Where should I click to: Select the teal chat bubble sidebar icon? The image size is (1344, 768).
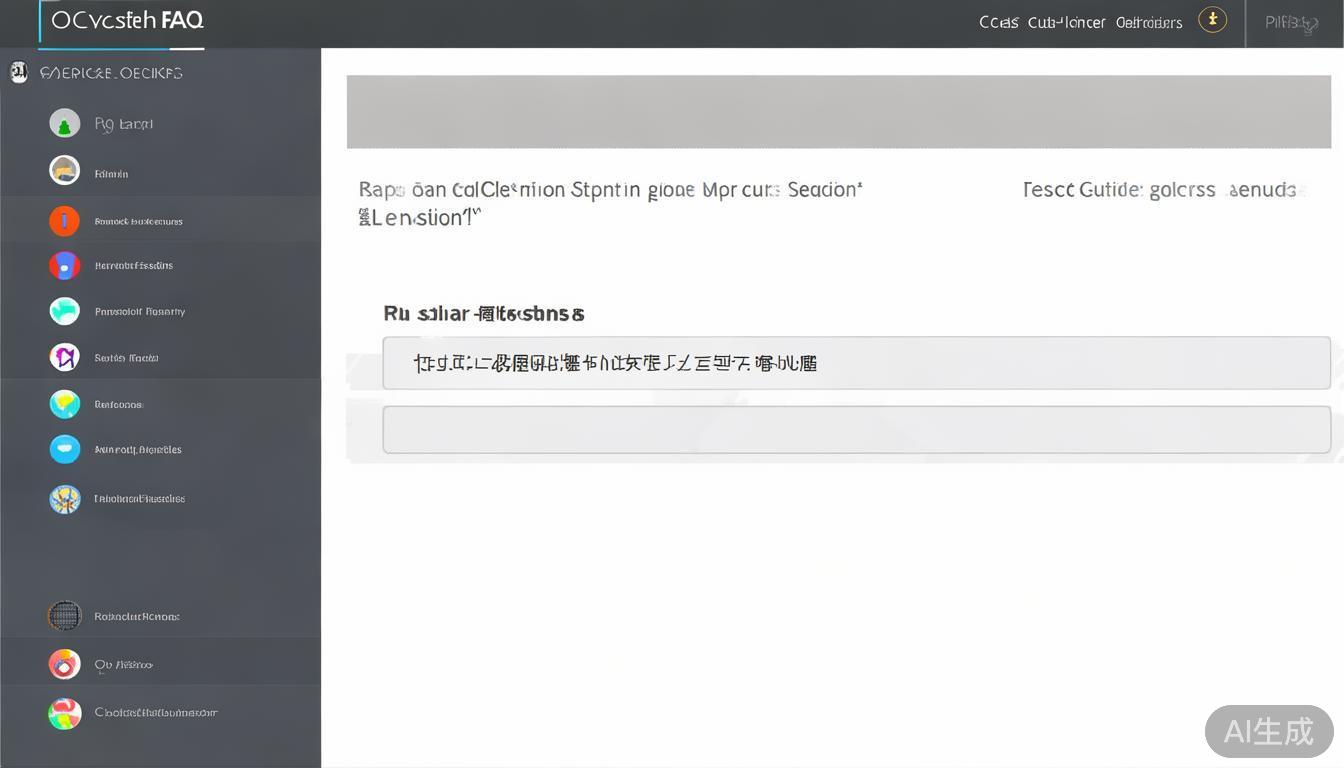[64, 311]
